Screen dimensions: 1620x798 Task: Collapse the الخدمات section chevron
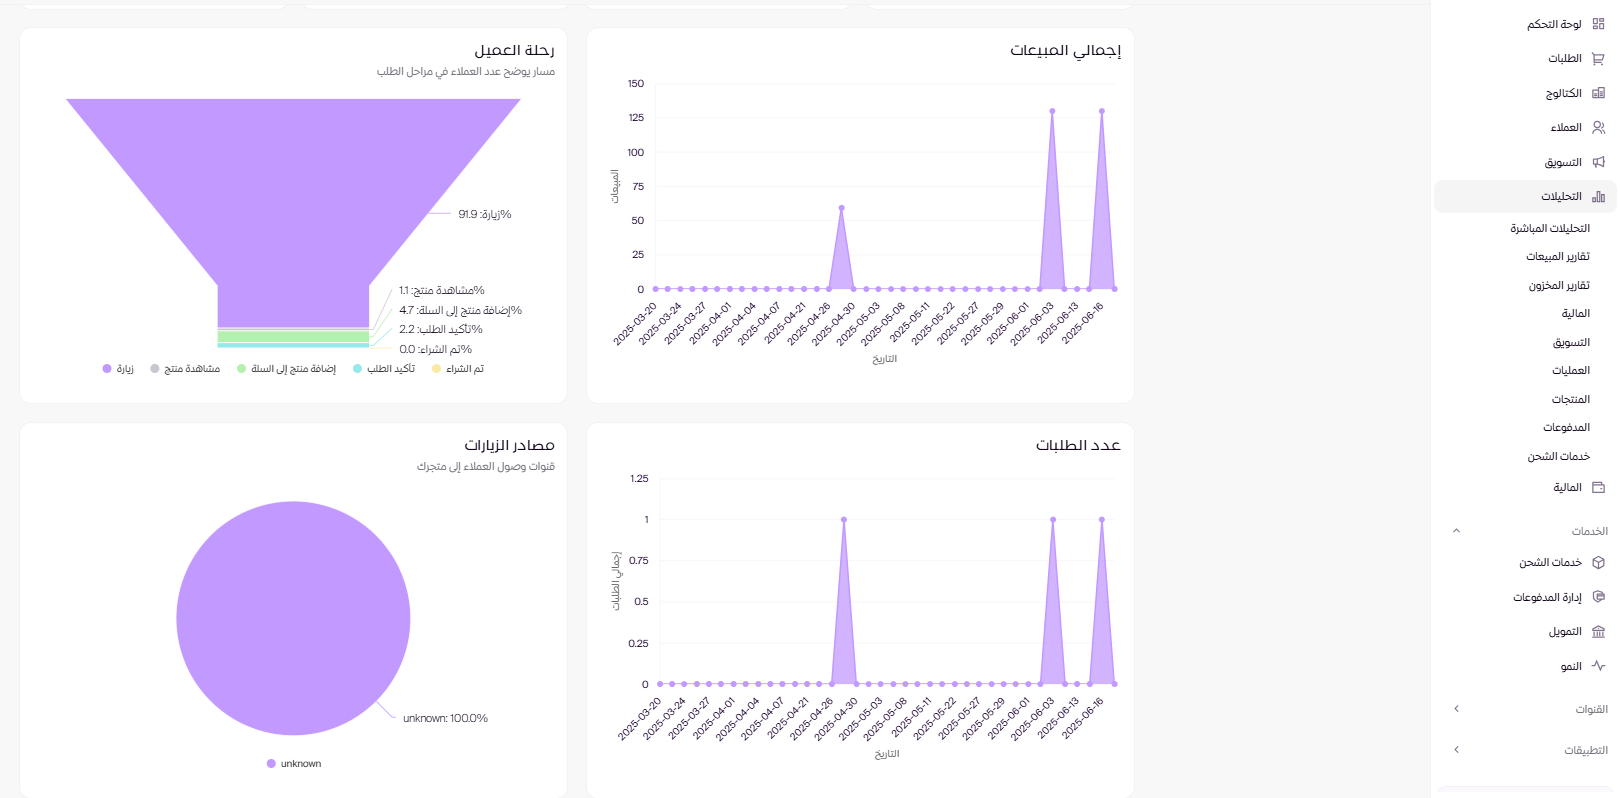(1456, 531)
